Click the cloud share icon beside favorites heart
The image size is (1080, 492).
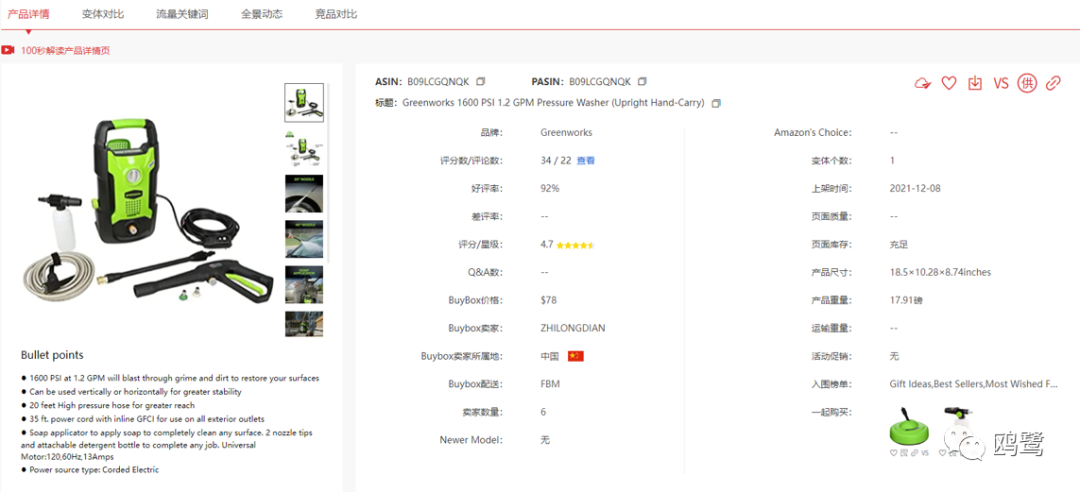923,83
